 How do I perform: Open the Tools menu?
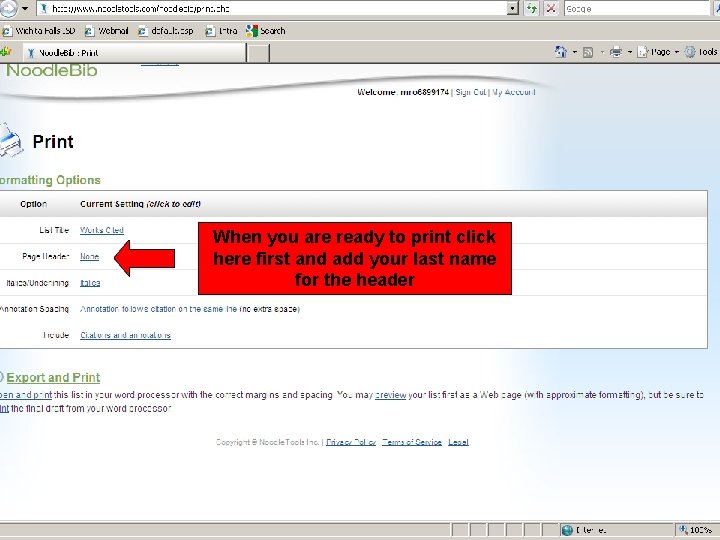701,52
